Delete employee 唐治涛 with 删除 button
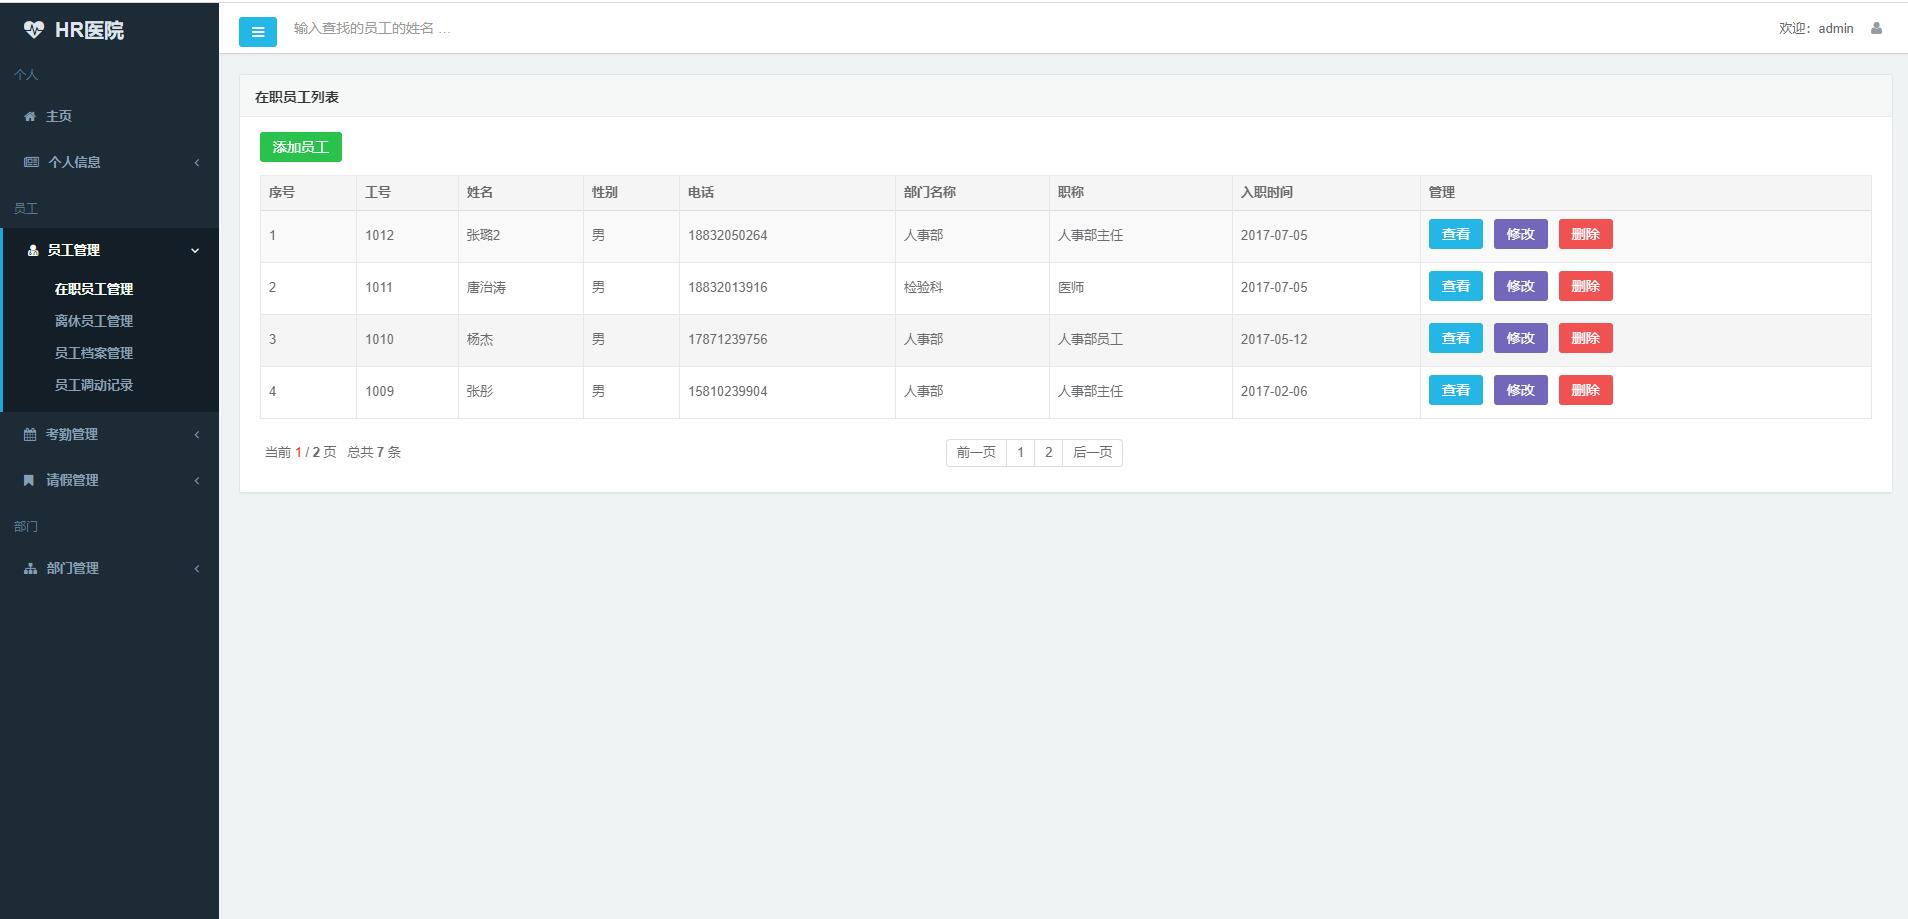This screenshot has height=919, width=1908. click(x=1586, y=286)
